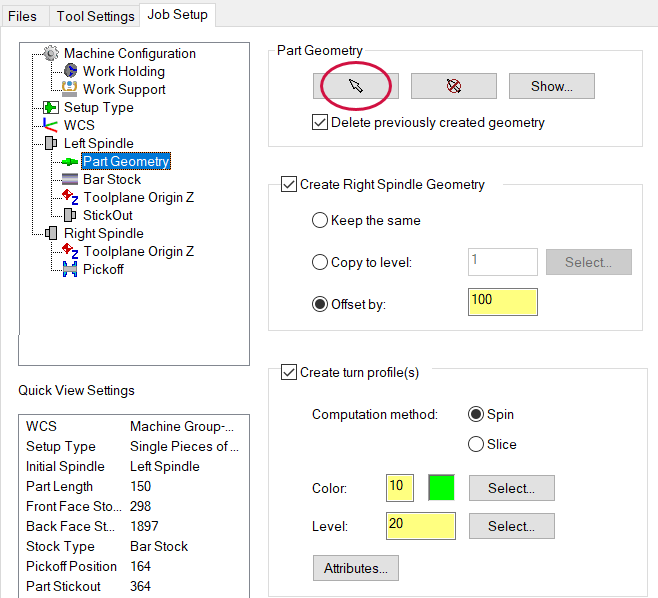658x598 pixels.
Task: Click the green color swatch
Action: click(x=441, y=488)
